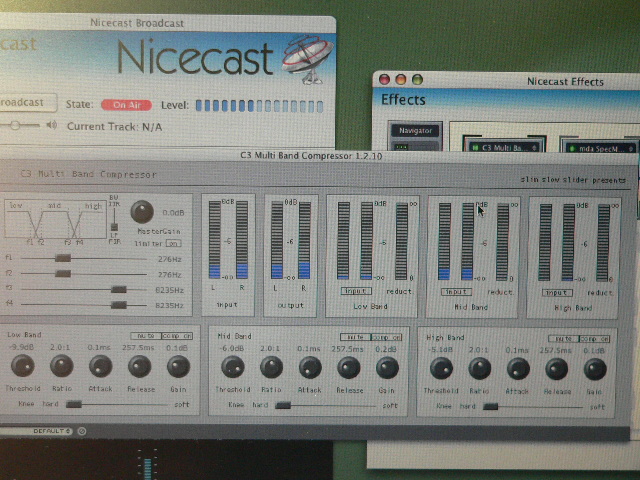
Task: Adjust the High Band Threshold knob
Action: tap(441, 369)
